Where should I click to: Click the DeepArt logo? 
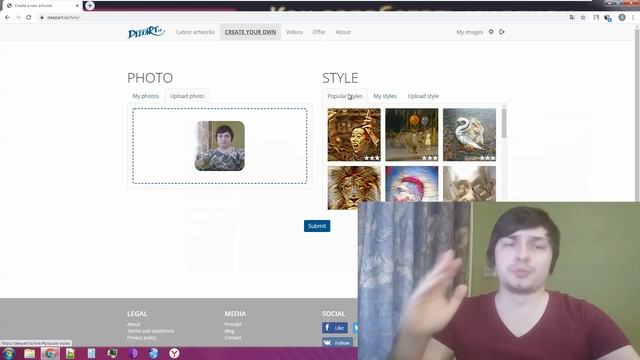[146, 32]
